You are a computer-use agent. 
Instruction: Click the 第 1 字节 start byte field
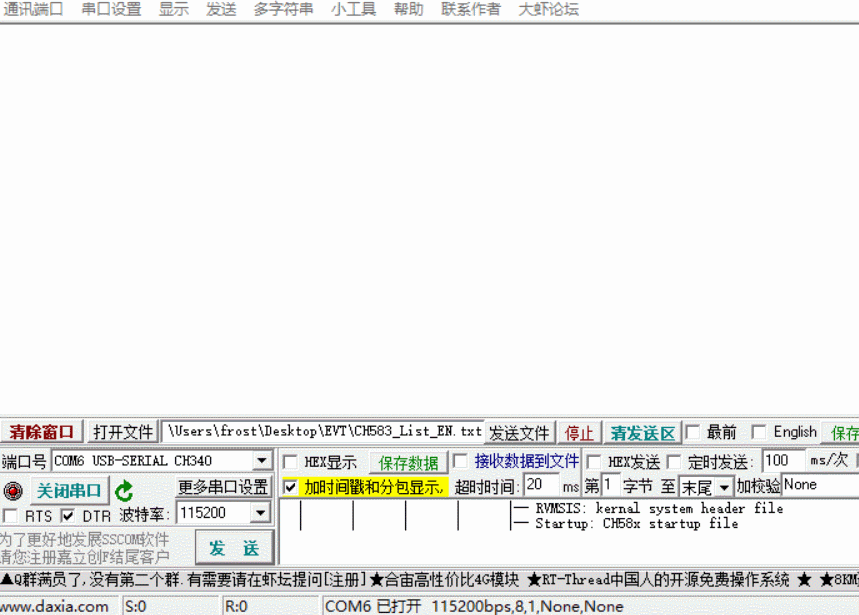(x=610, y=485)
